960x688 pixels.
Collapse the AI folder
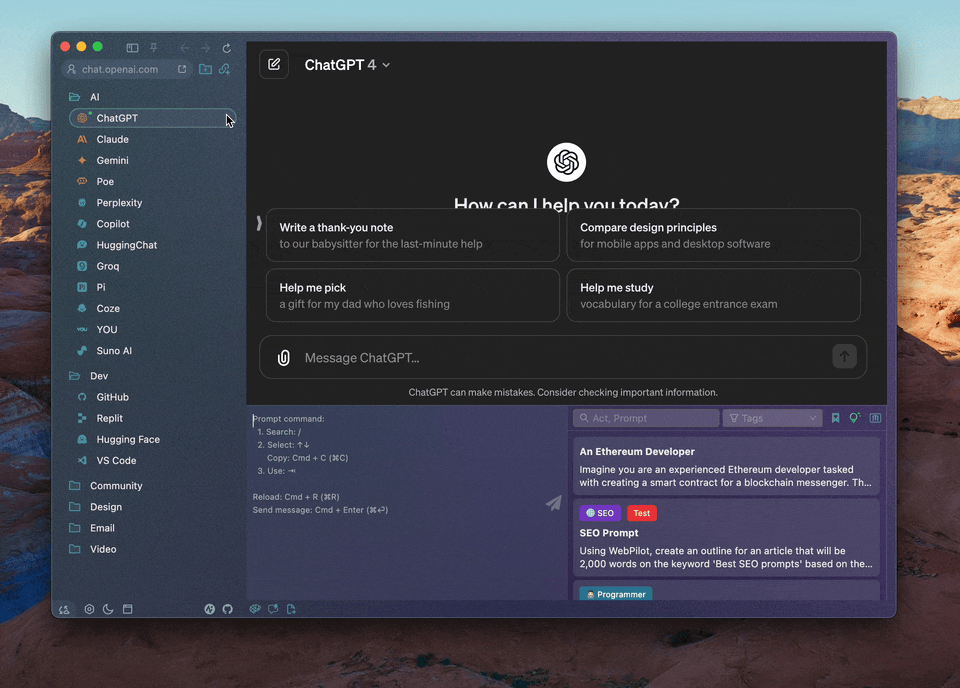click(75, 97)
